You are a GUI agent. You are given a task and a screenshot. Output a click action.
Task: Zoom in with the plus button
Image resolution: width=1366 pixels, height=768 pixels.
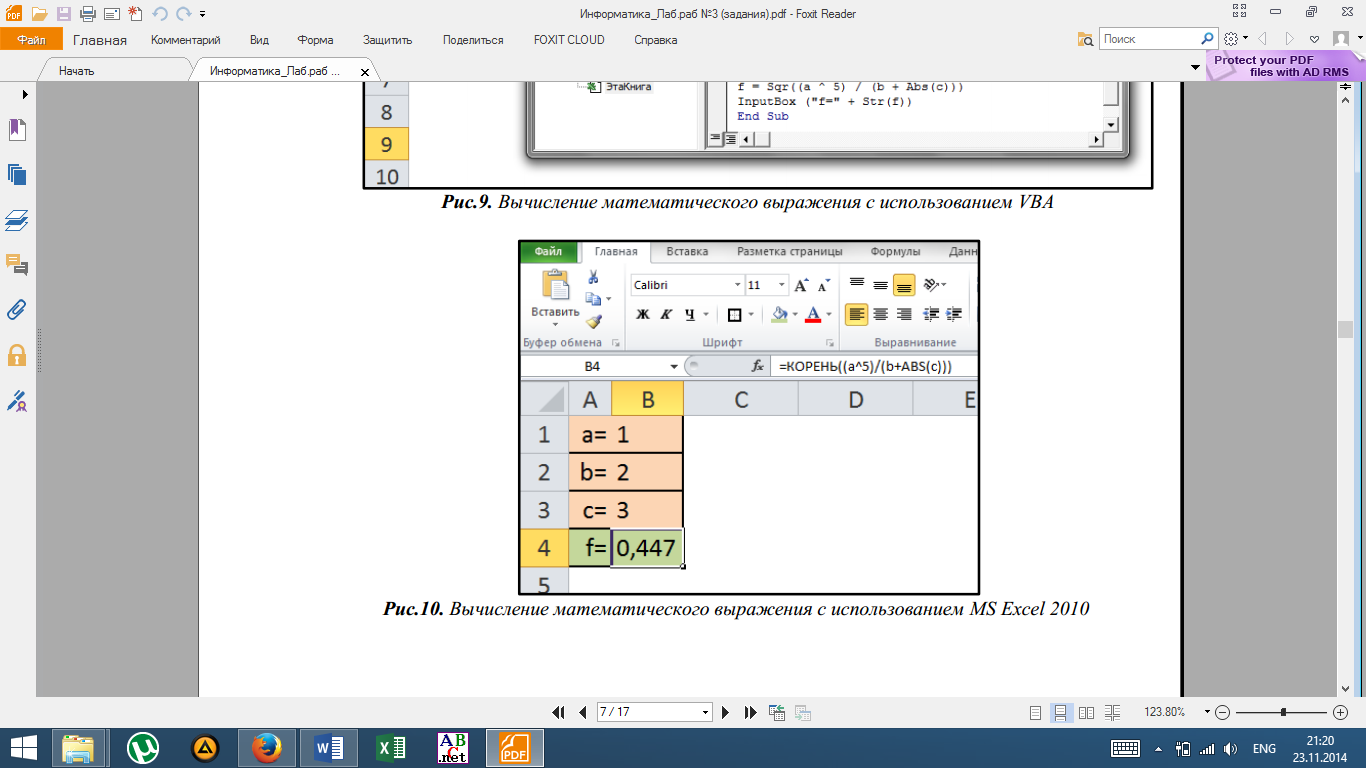[x=1341, y=712]
